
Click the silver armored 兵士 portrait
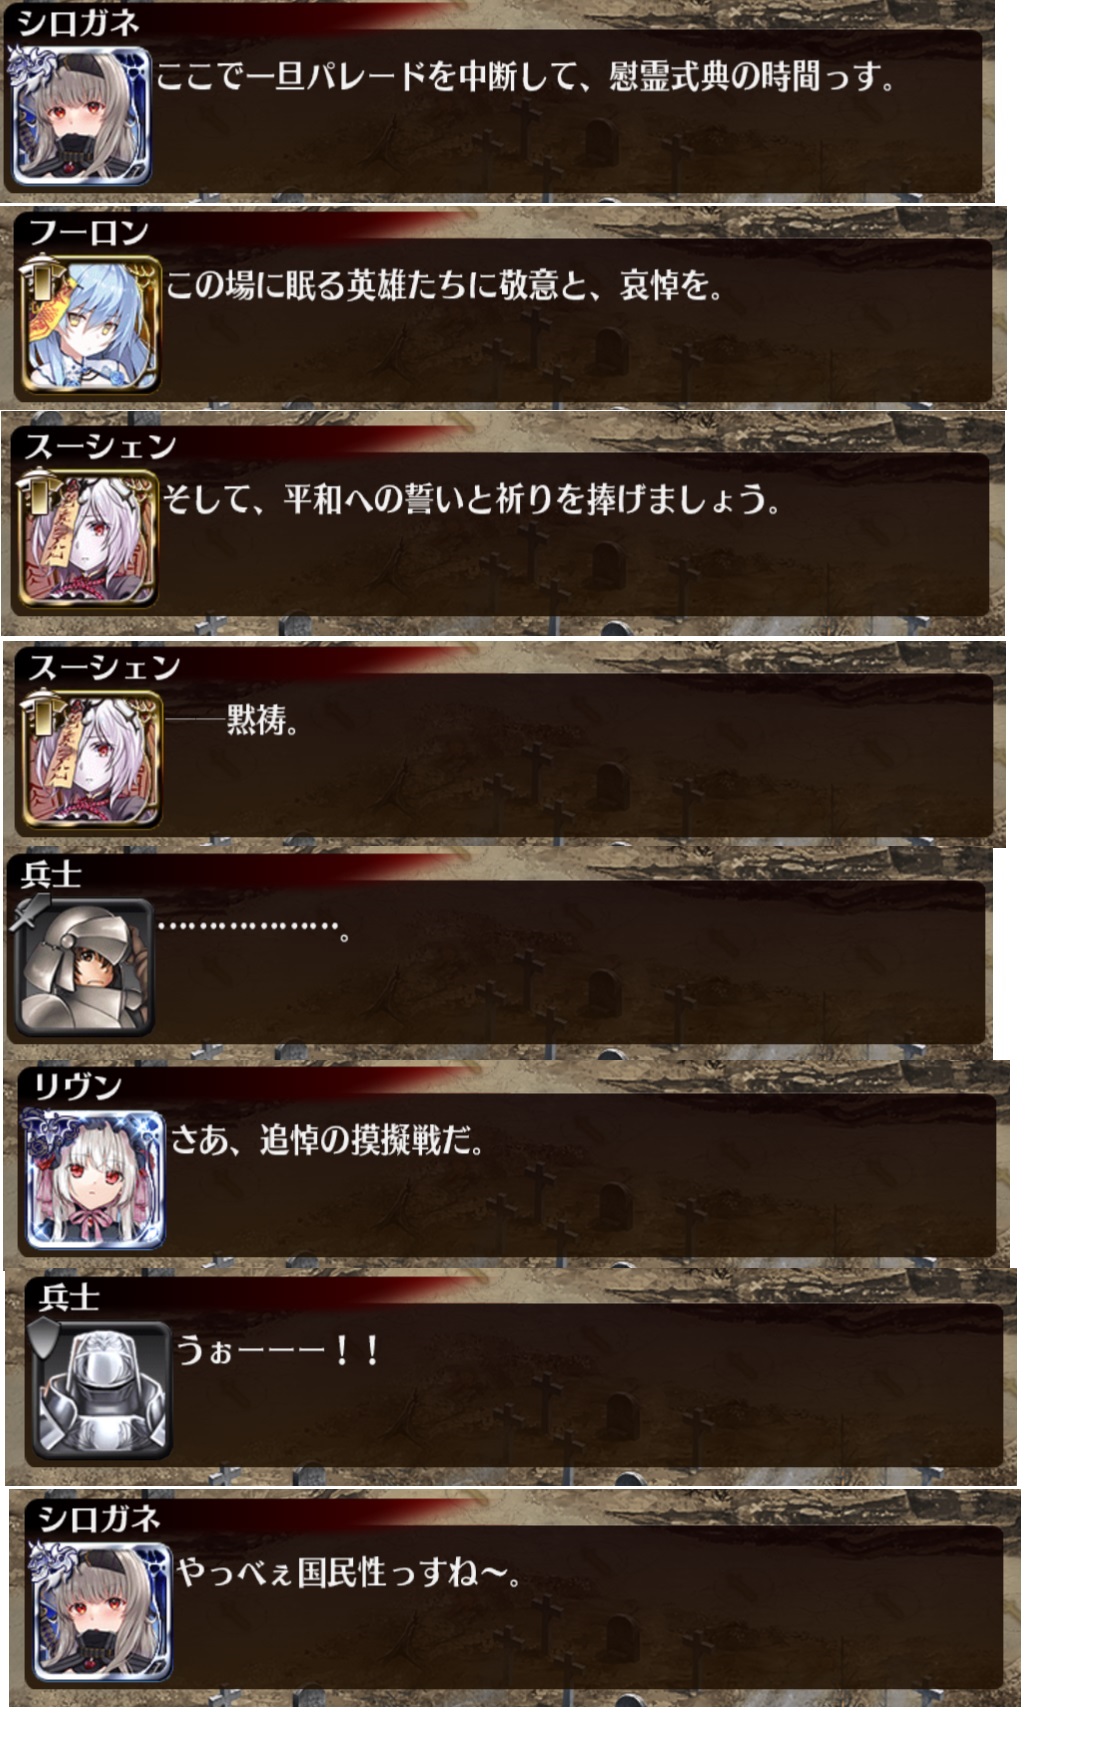[101, 1390]
